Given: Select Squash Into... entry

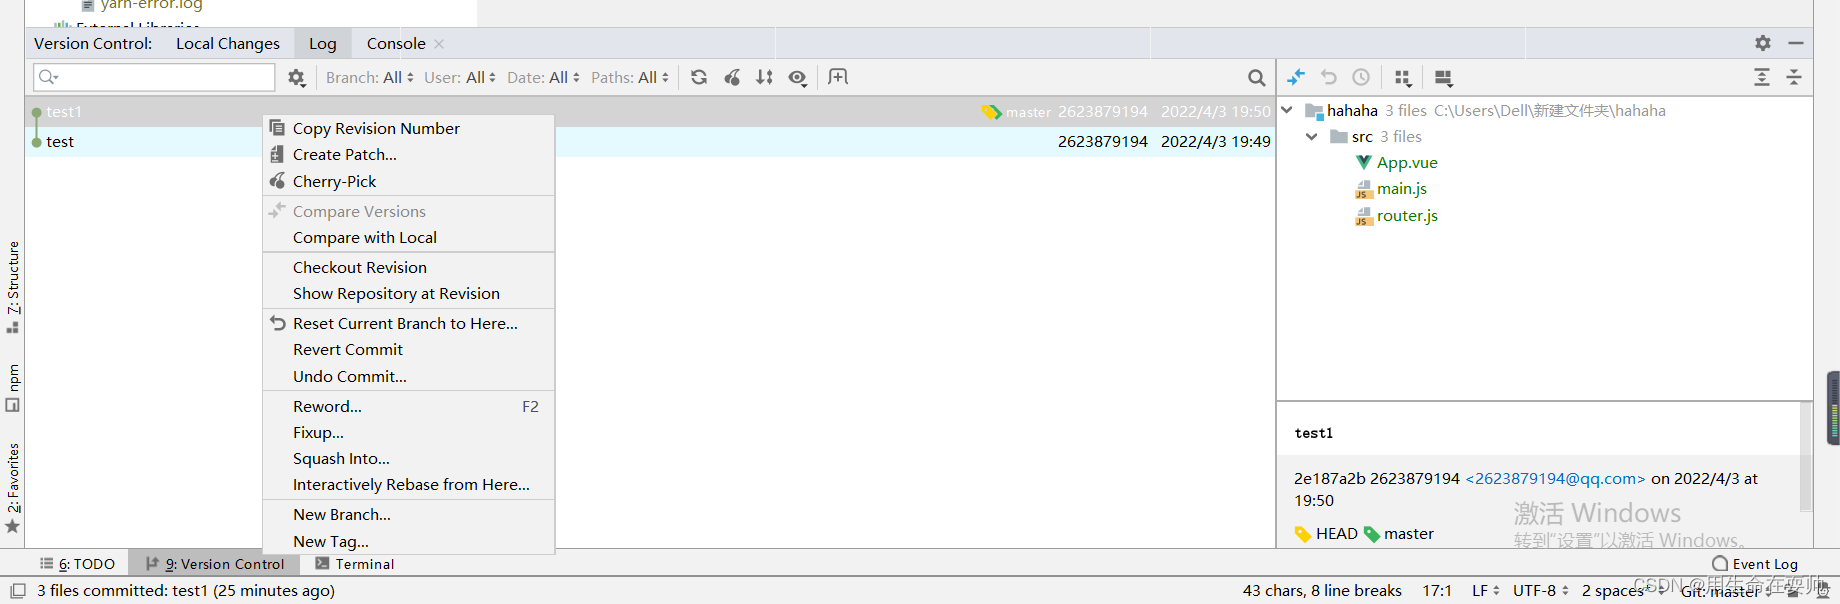Looking at the screenshot, I should point(408,458).
